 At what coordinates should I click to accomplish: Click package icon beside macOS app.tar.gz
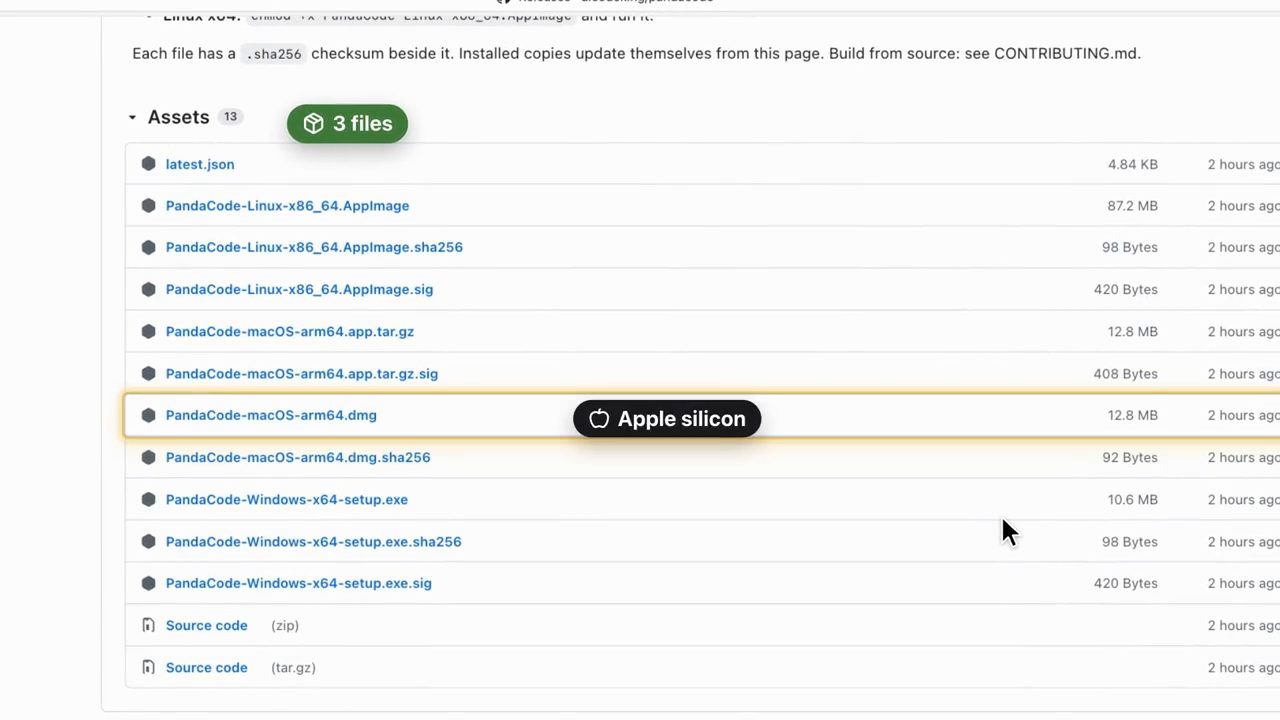coord(148,332)
